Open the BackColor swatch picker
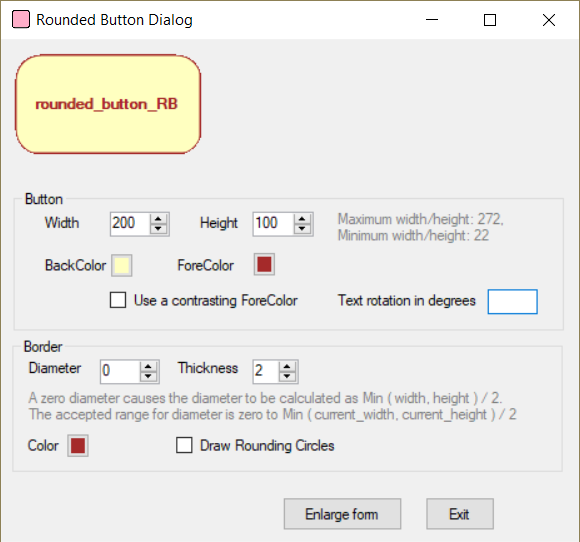The width and height of the screenshot is (580, 542). (122, 265)
